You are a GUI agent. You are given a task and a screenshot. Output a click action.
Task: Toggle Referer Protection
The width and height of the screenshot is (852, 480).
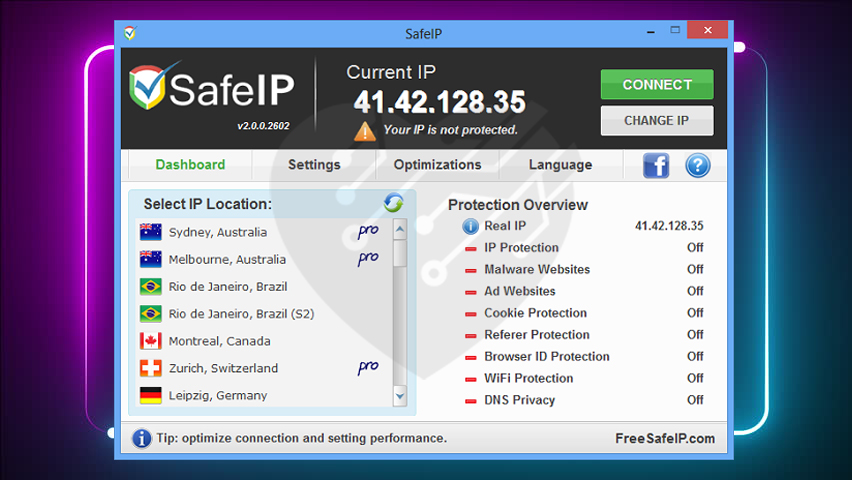point(584,334)
